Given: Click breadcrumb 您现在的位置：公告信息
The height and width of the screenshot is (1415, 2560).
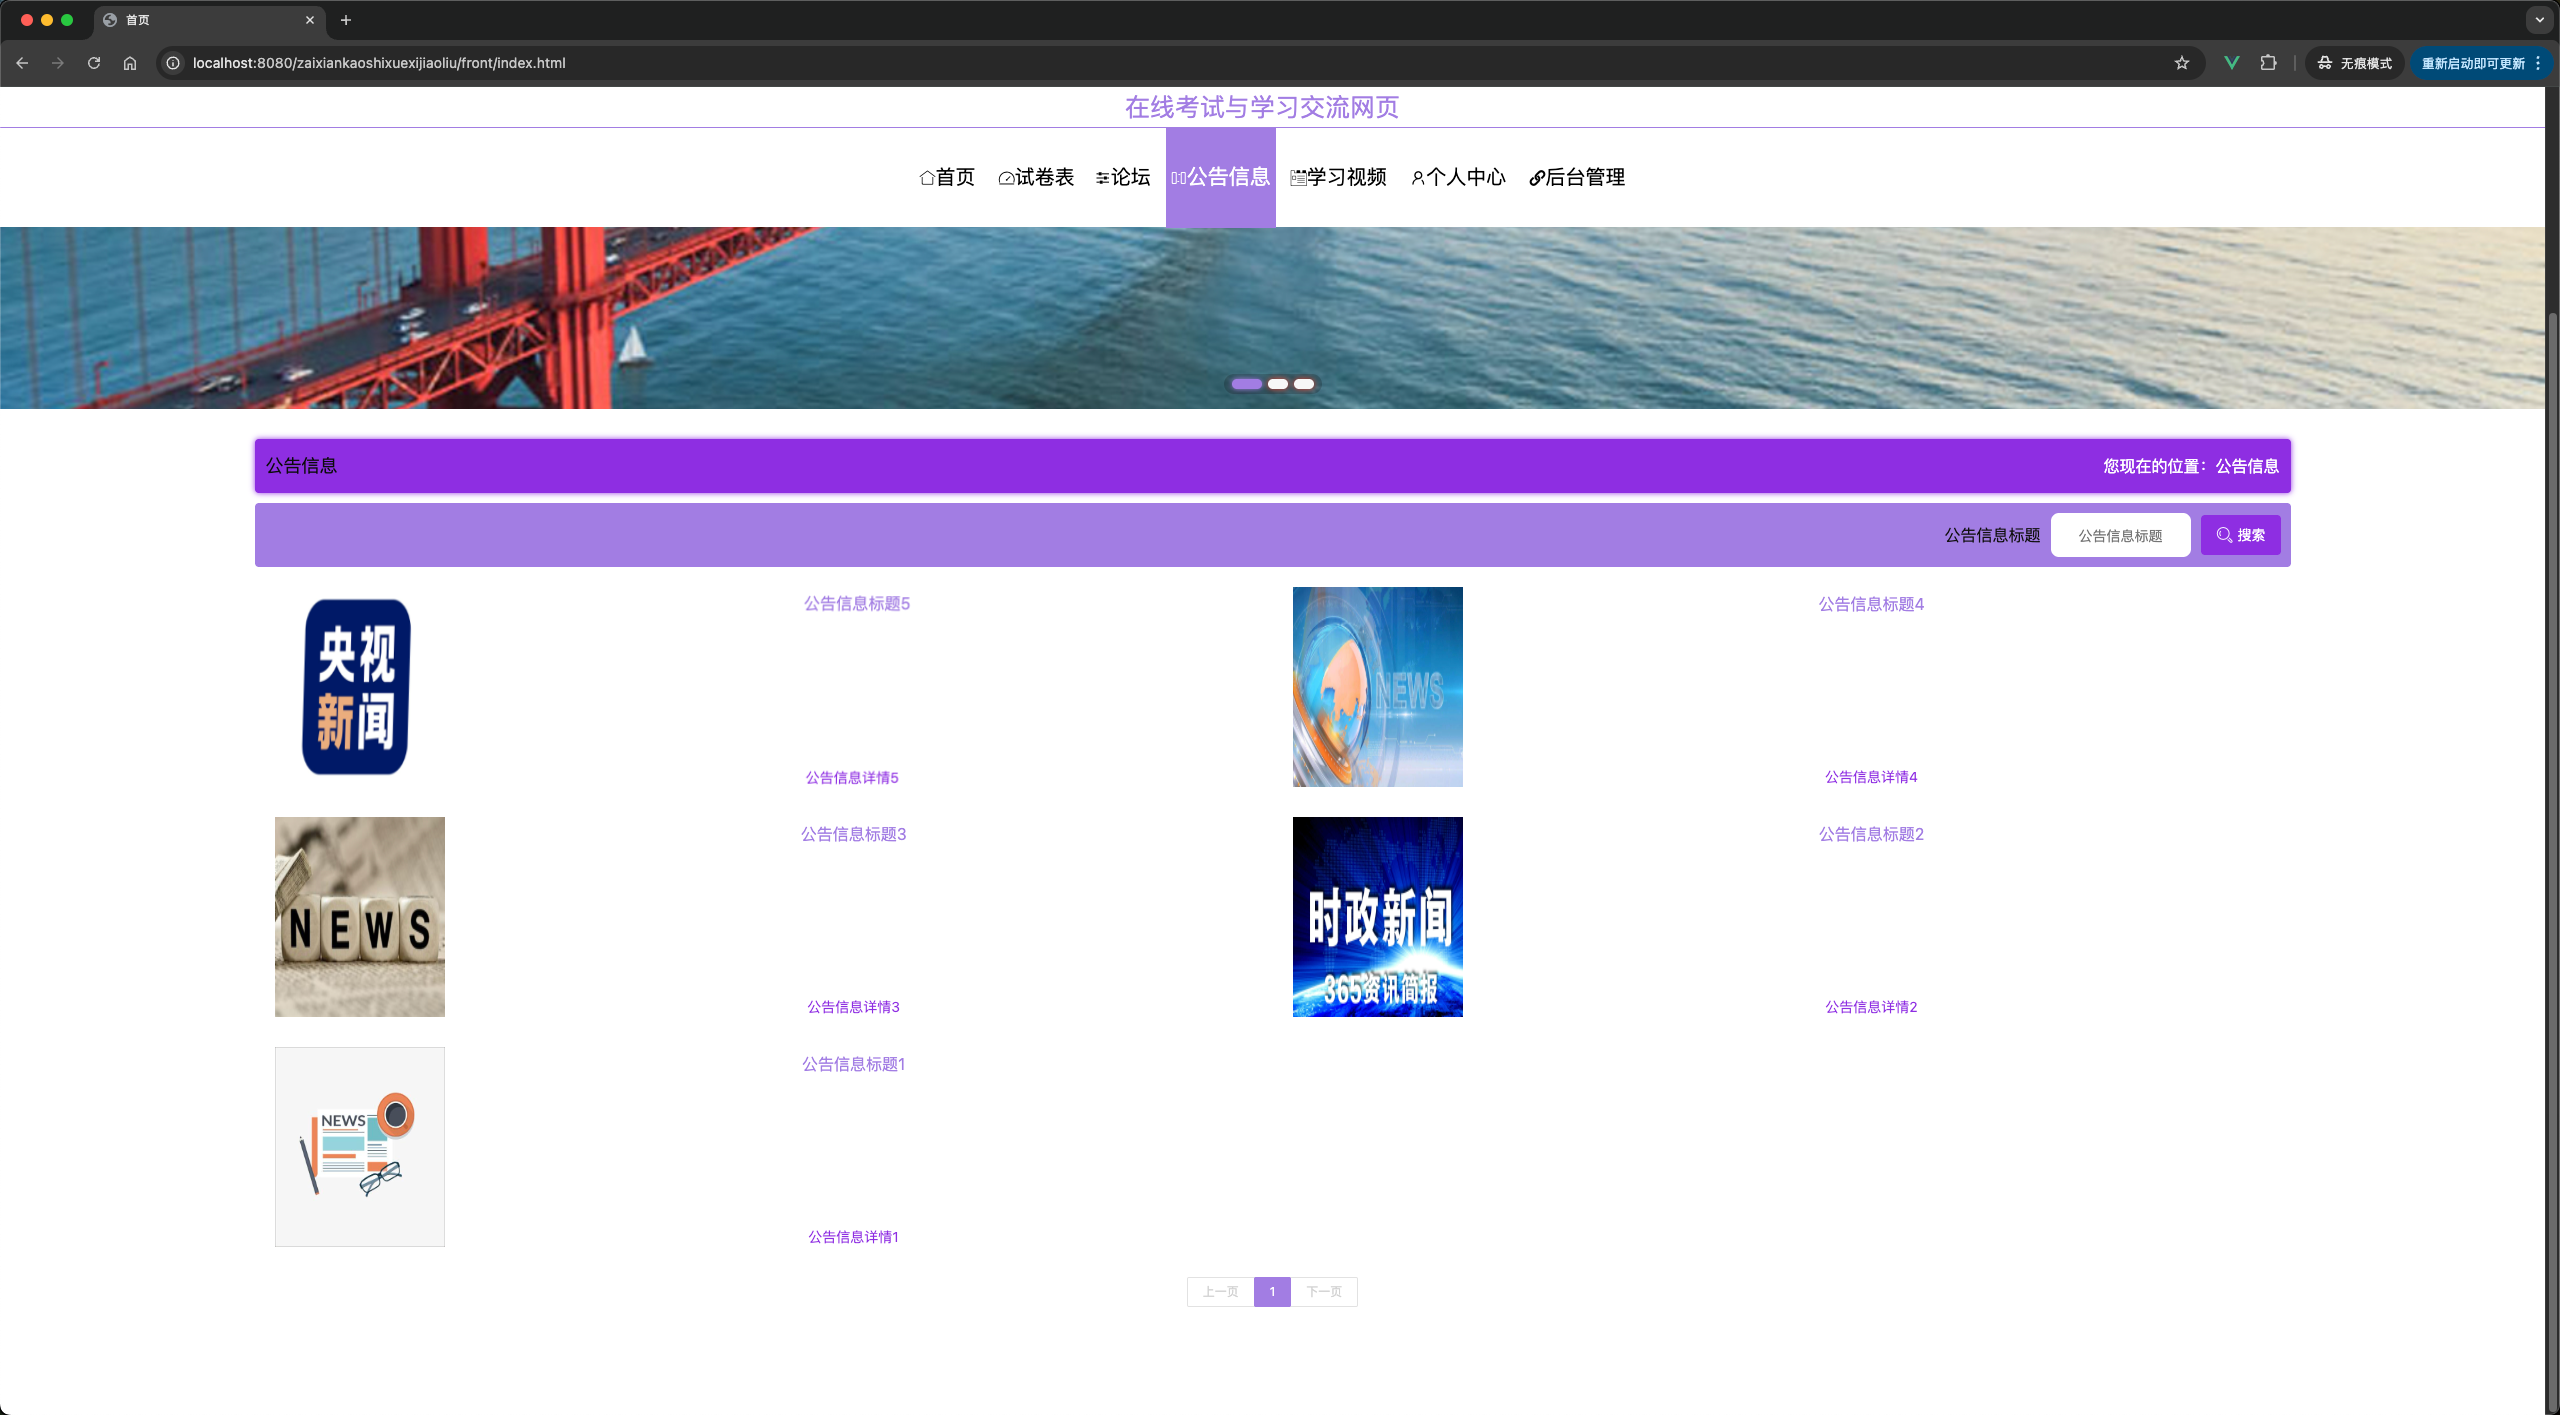Looking at the screenshot, I should 2190,466.
